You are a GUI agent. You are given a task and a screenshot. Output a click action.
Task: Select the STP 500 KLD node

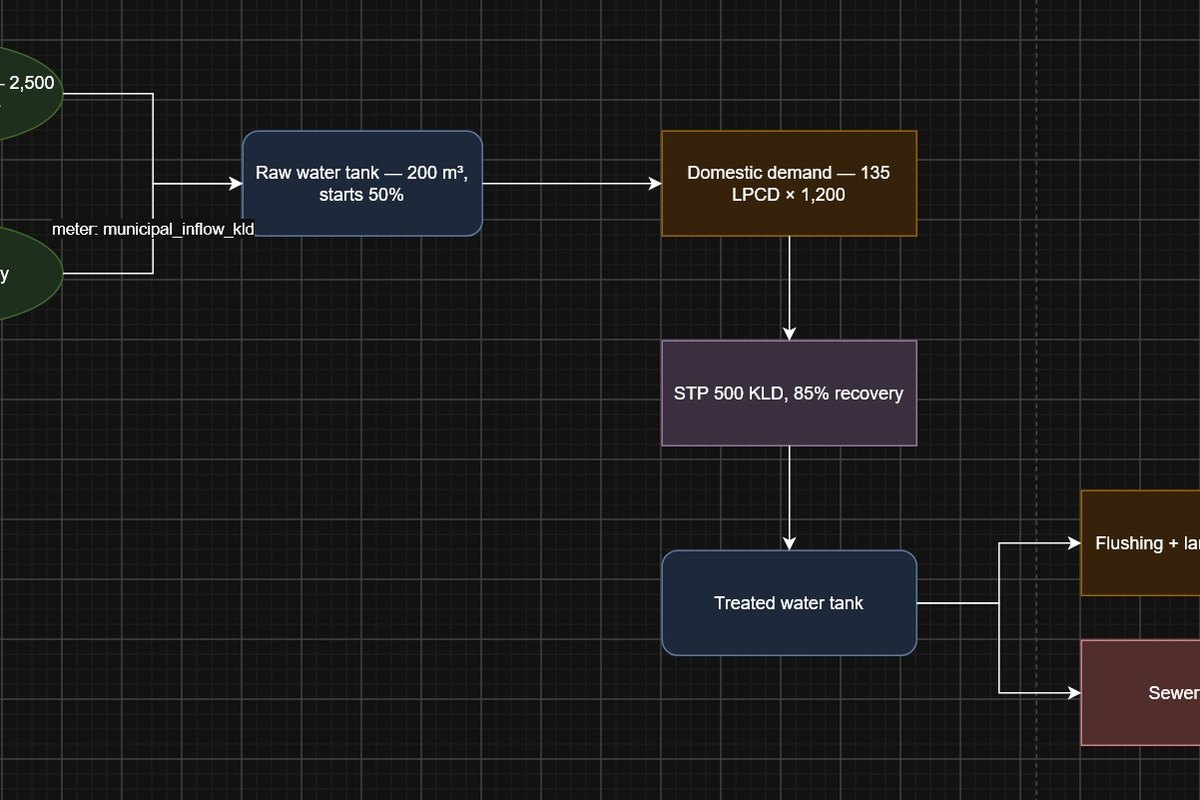(x=789, y=393)
